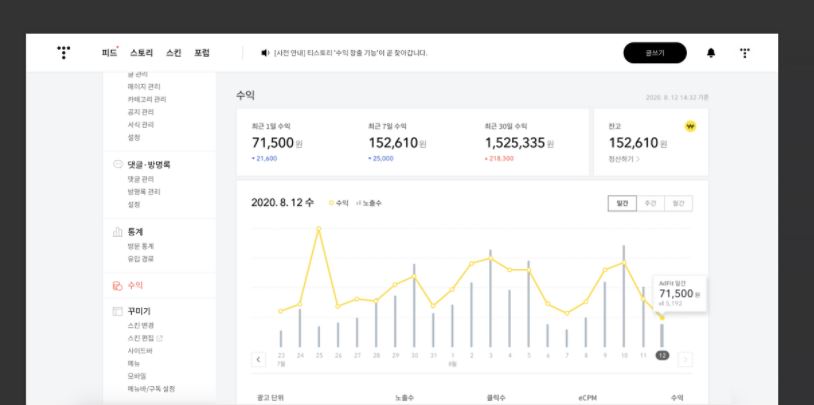Click the 클릭수 column header
The image size is (814, 405).
[496, 398]
